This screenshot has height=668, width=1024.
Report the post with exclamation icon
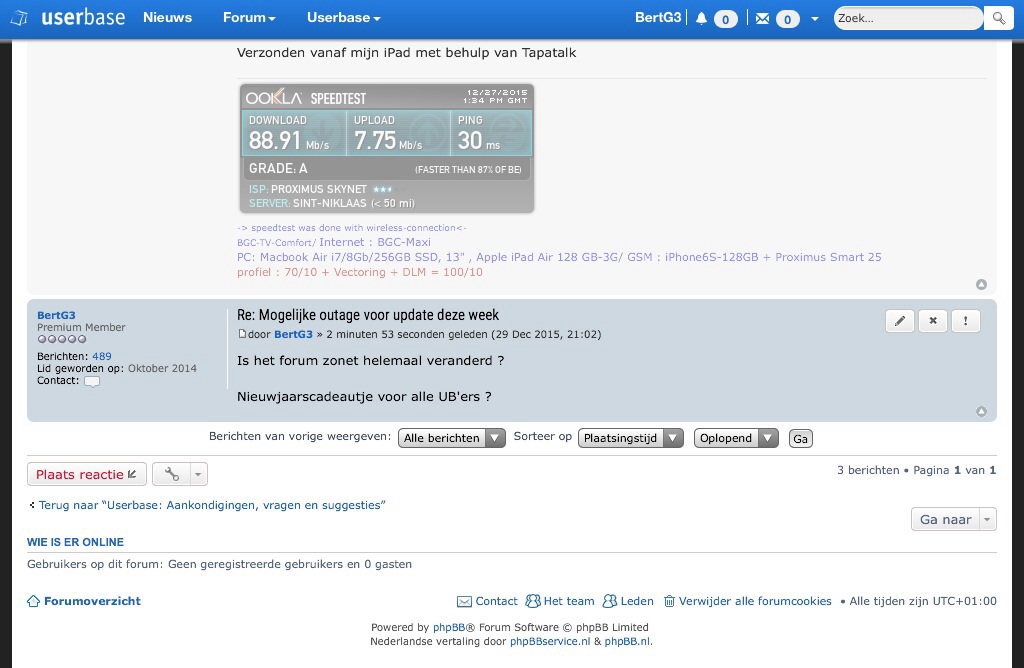coord(965,321)
